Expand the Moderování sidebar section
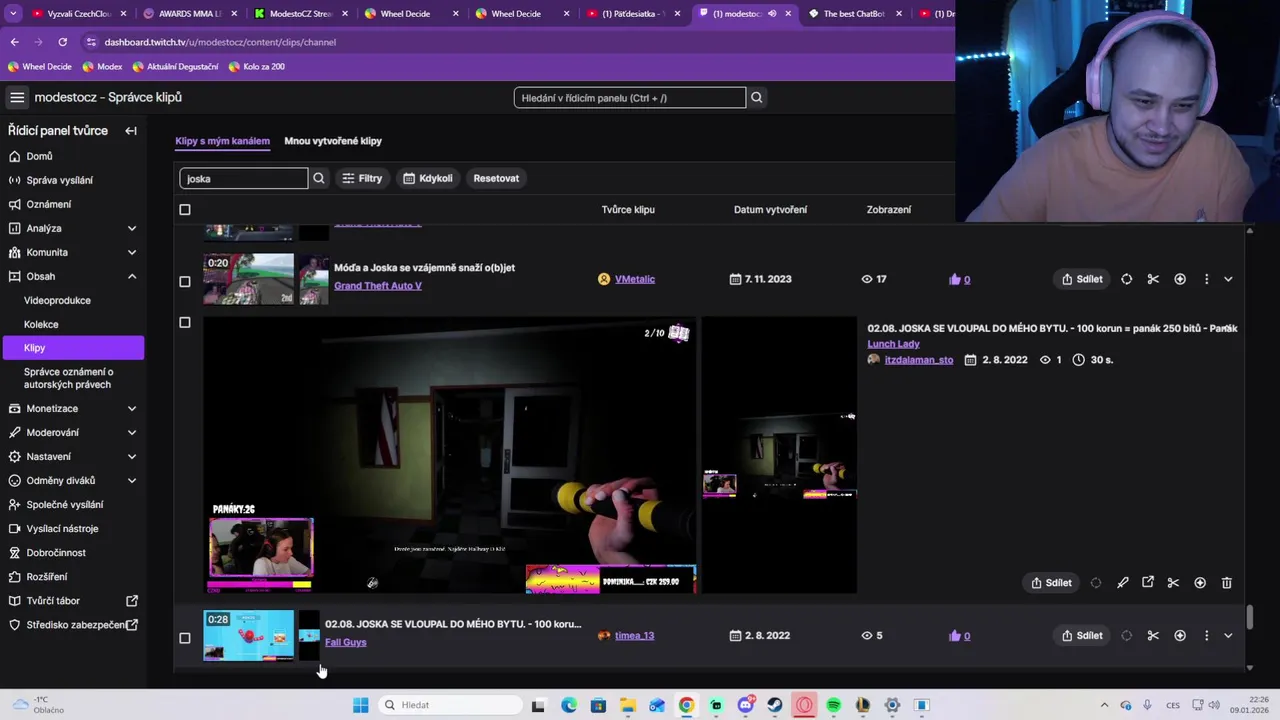 point(131,432)
